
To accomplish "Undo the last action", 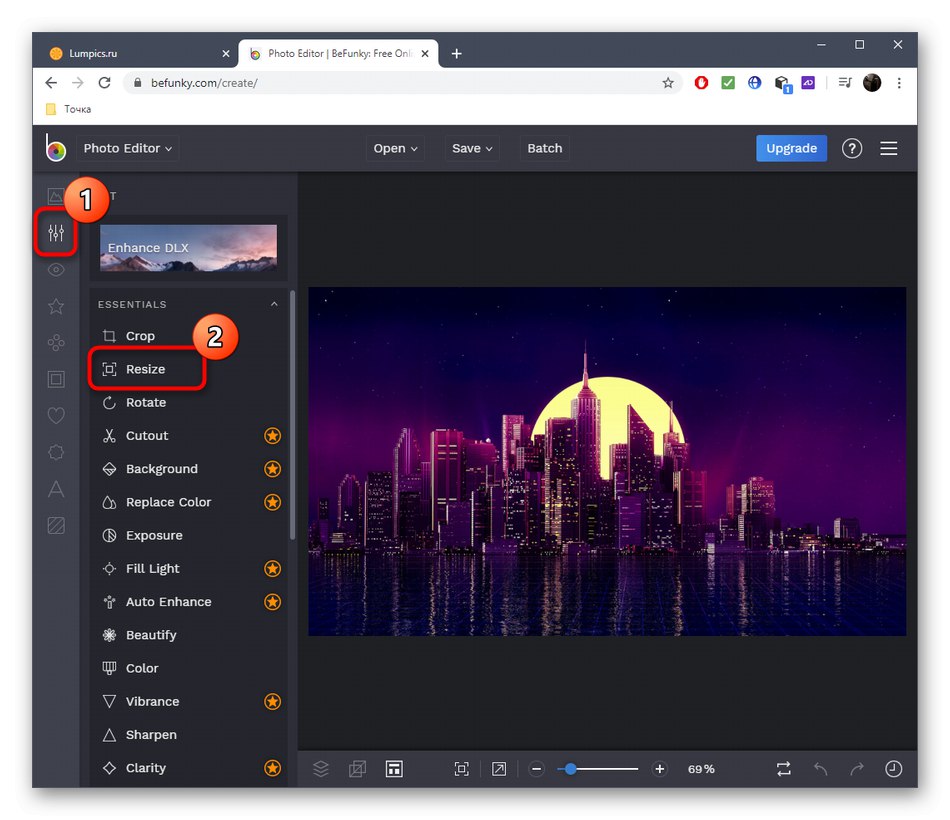I will pos(820,768).
